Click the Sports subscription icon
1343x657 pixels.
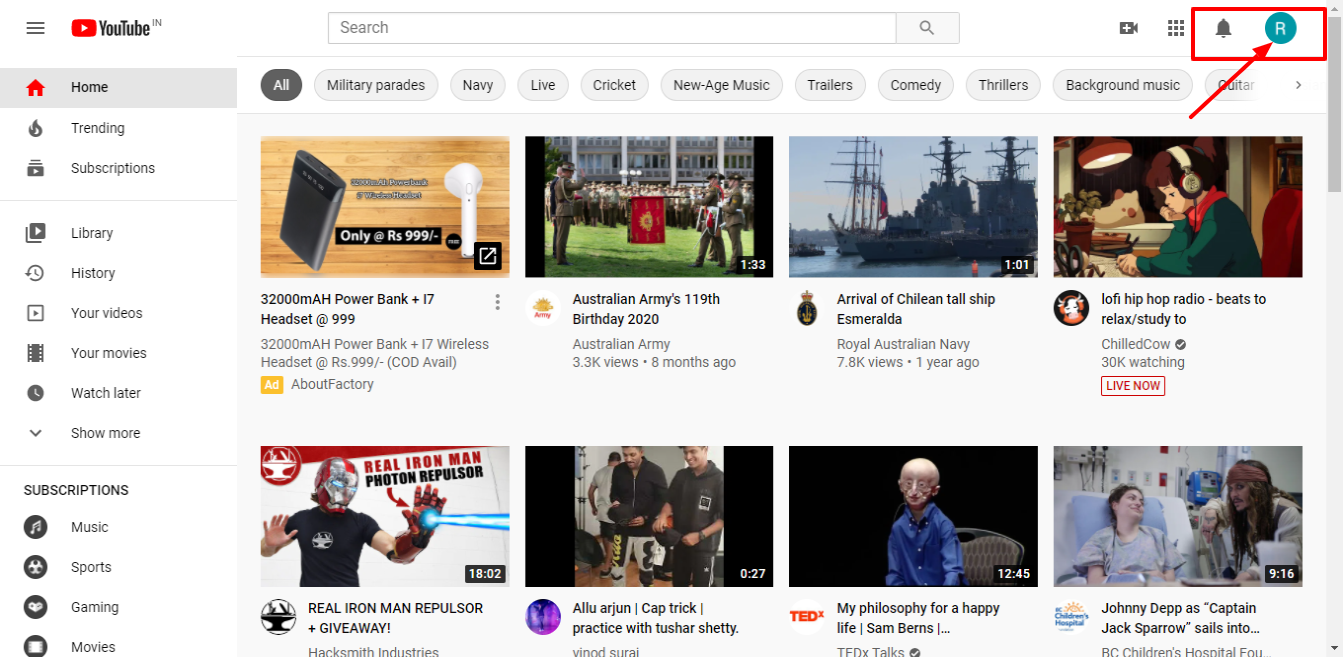click(36, 567)
